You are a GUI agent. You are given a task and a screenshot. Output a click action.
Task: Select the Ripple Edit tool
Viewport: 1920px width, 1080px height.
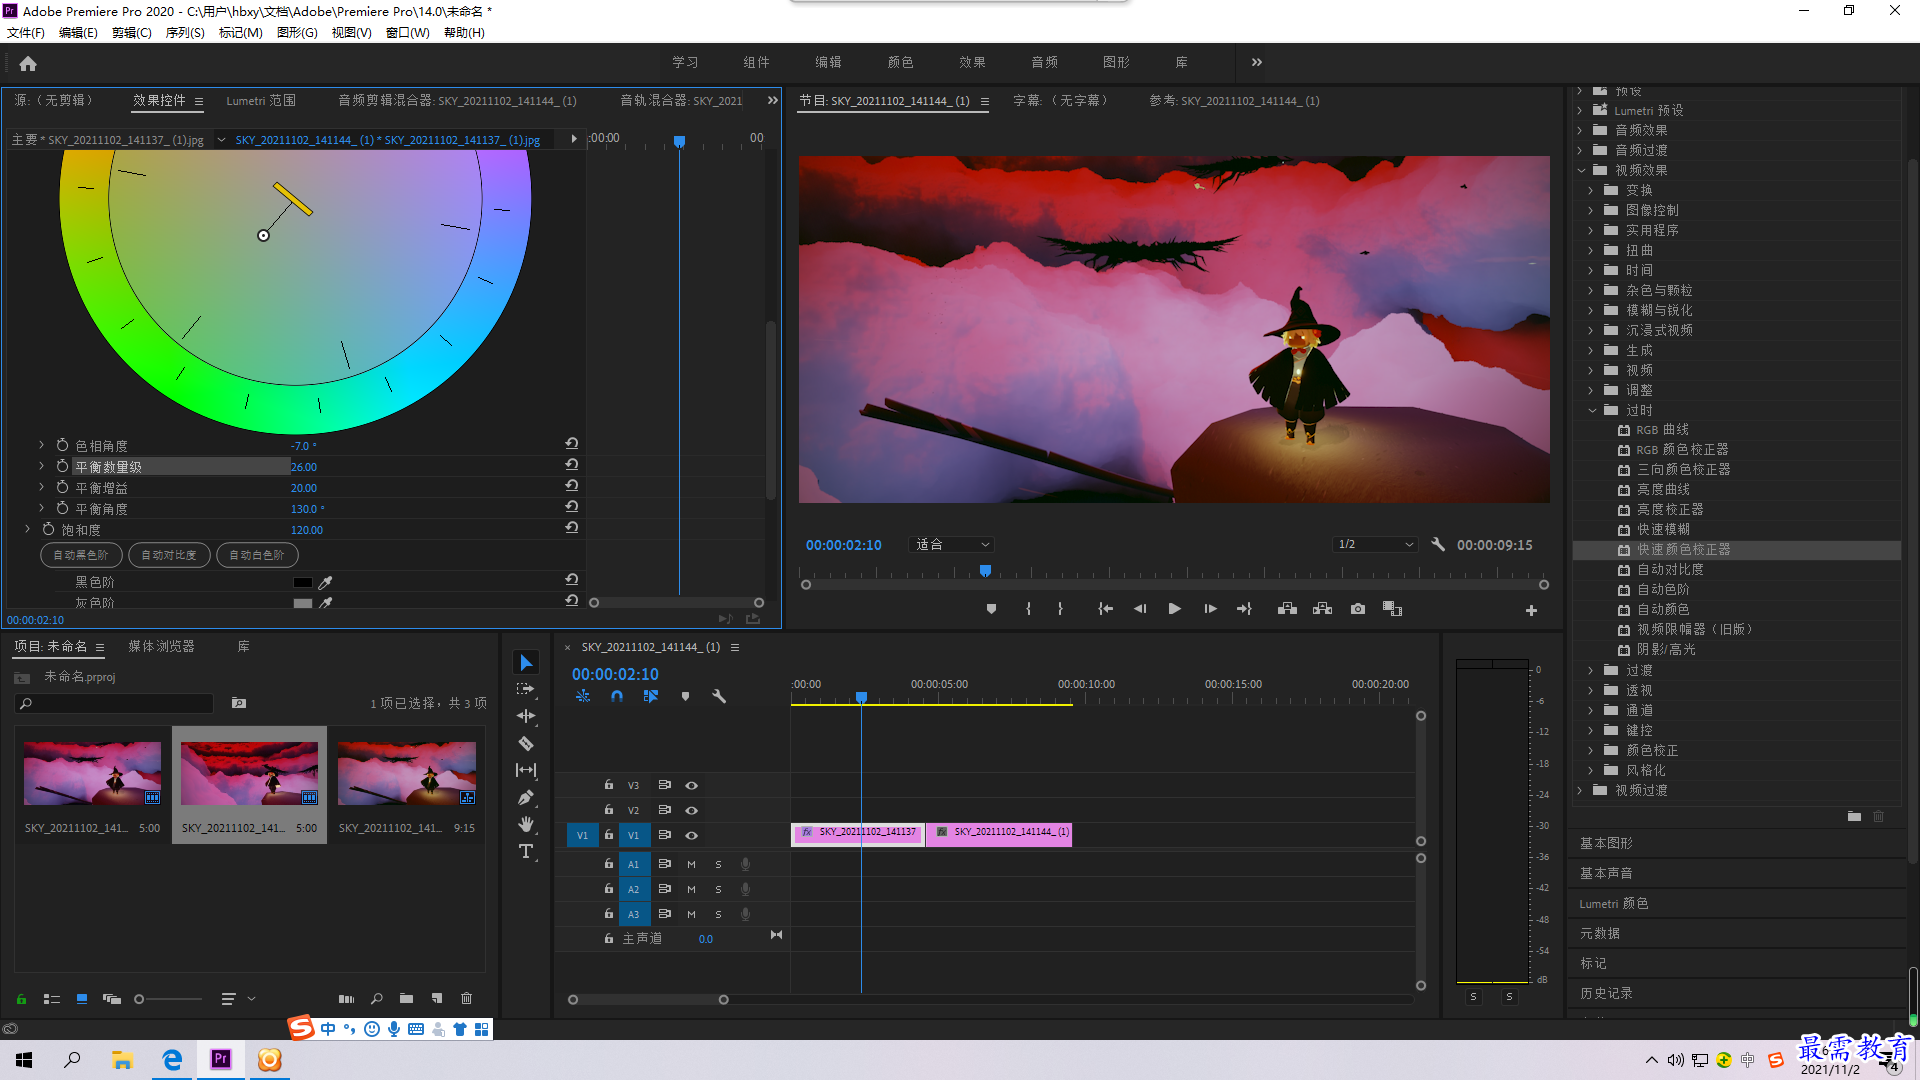526,716
